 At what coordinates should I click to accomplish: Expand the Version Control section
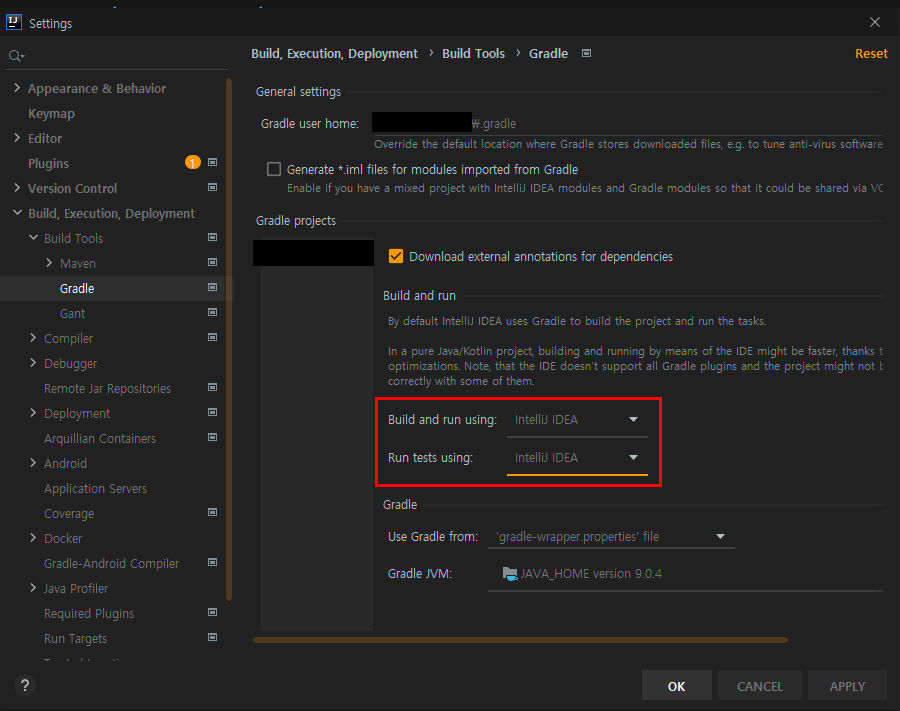[17, 188]
